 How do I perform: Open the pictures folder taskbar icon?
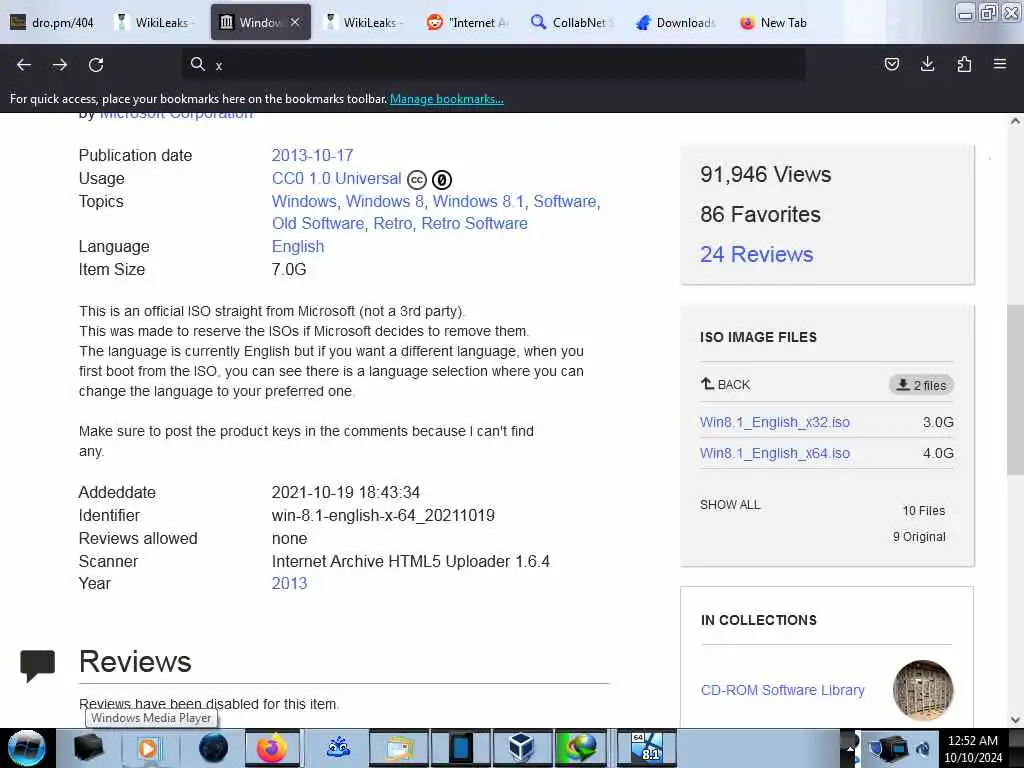(x=398, y=748)
